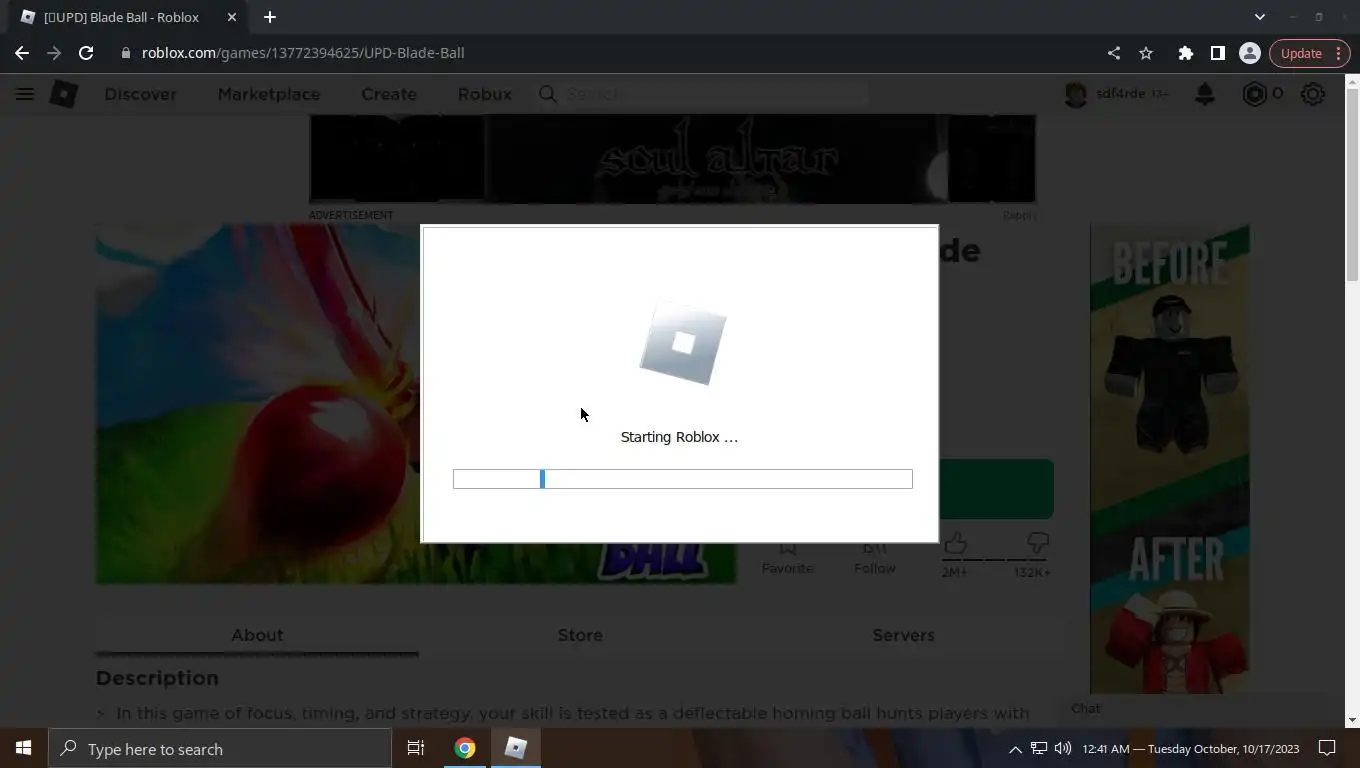Bookmark this page with the star icon
The width and height of the screenshot is (1360, 768).
[1146, 53]
